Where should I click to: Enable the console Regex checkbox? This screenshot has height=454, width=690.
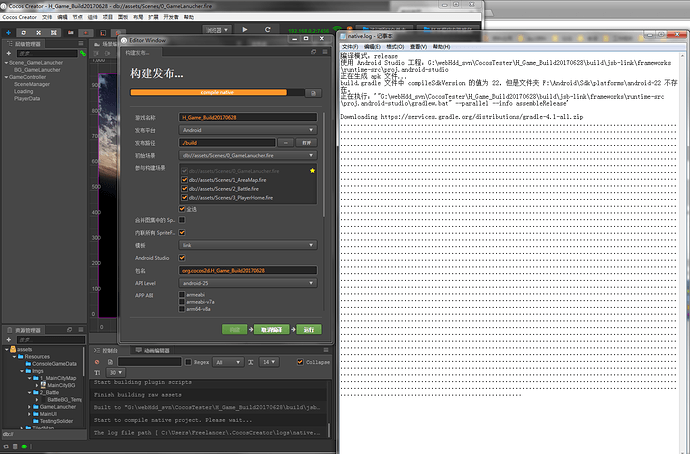click(x=188, y=362)
